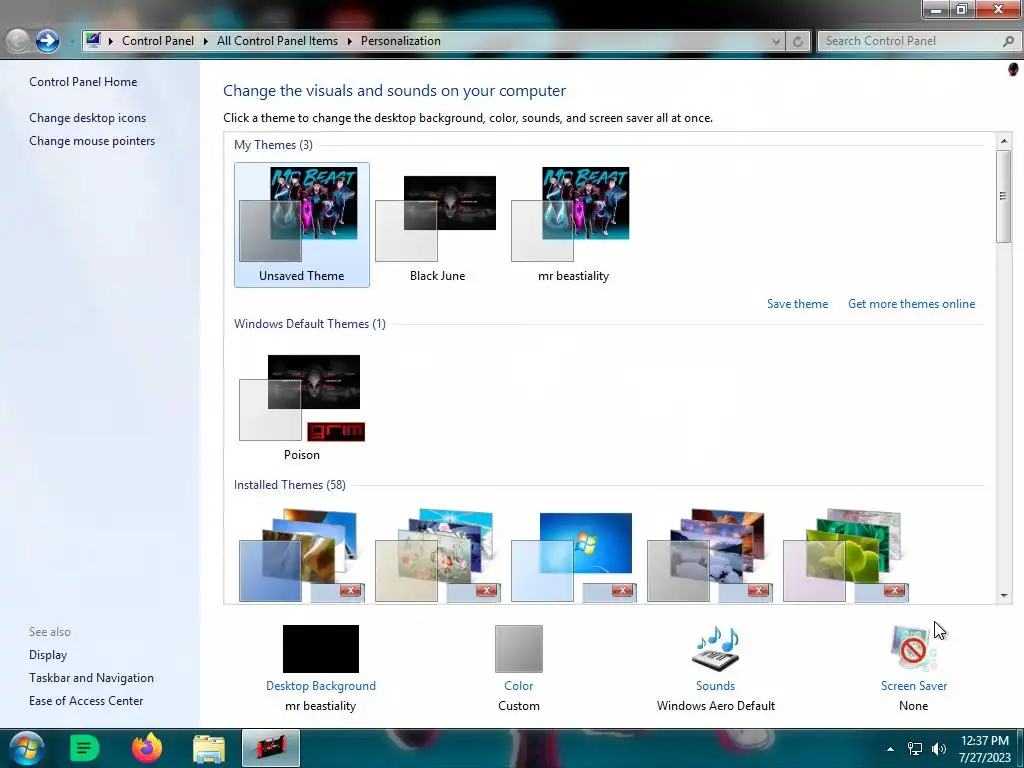Click the active Personalization taskbar button
This screenshot has width=1024, height=768.
pos(271,748)
